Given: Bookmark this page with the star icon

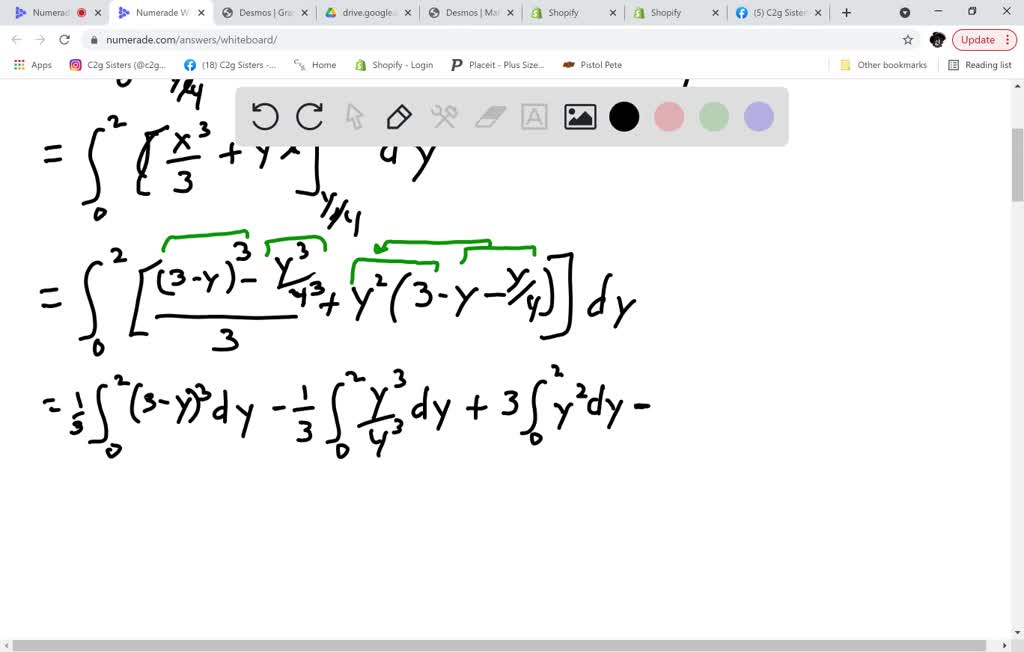Looking at the screenshot, I should tap(908, 40).
